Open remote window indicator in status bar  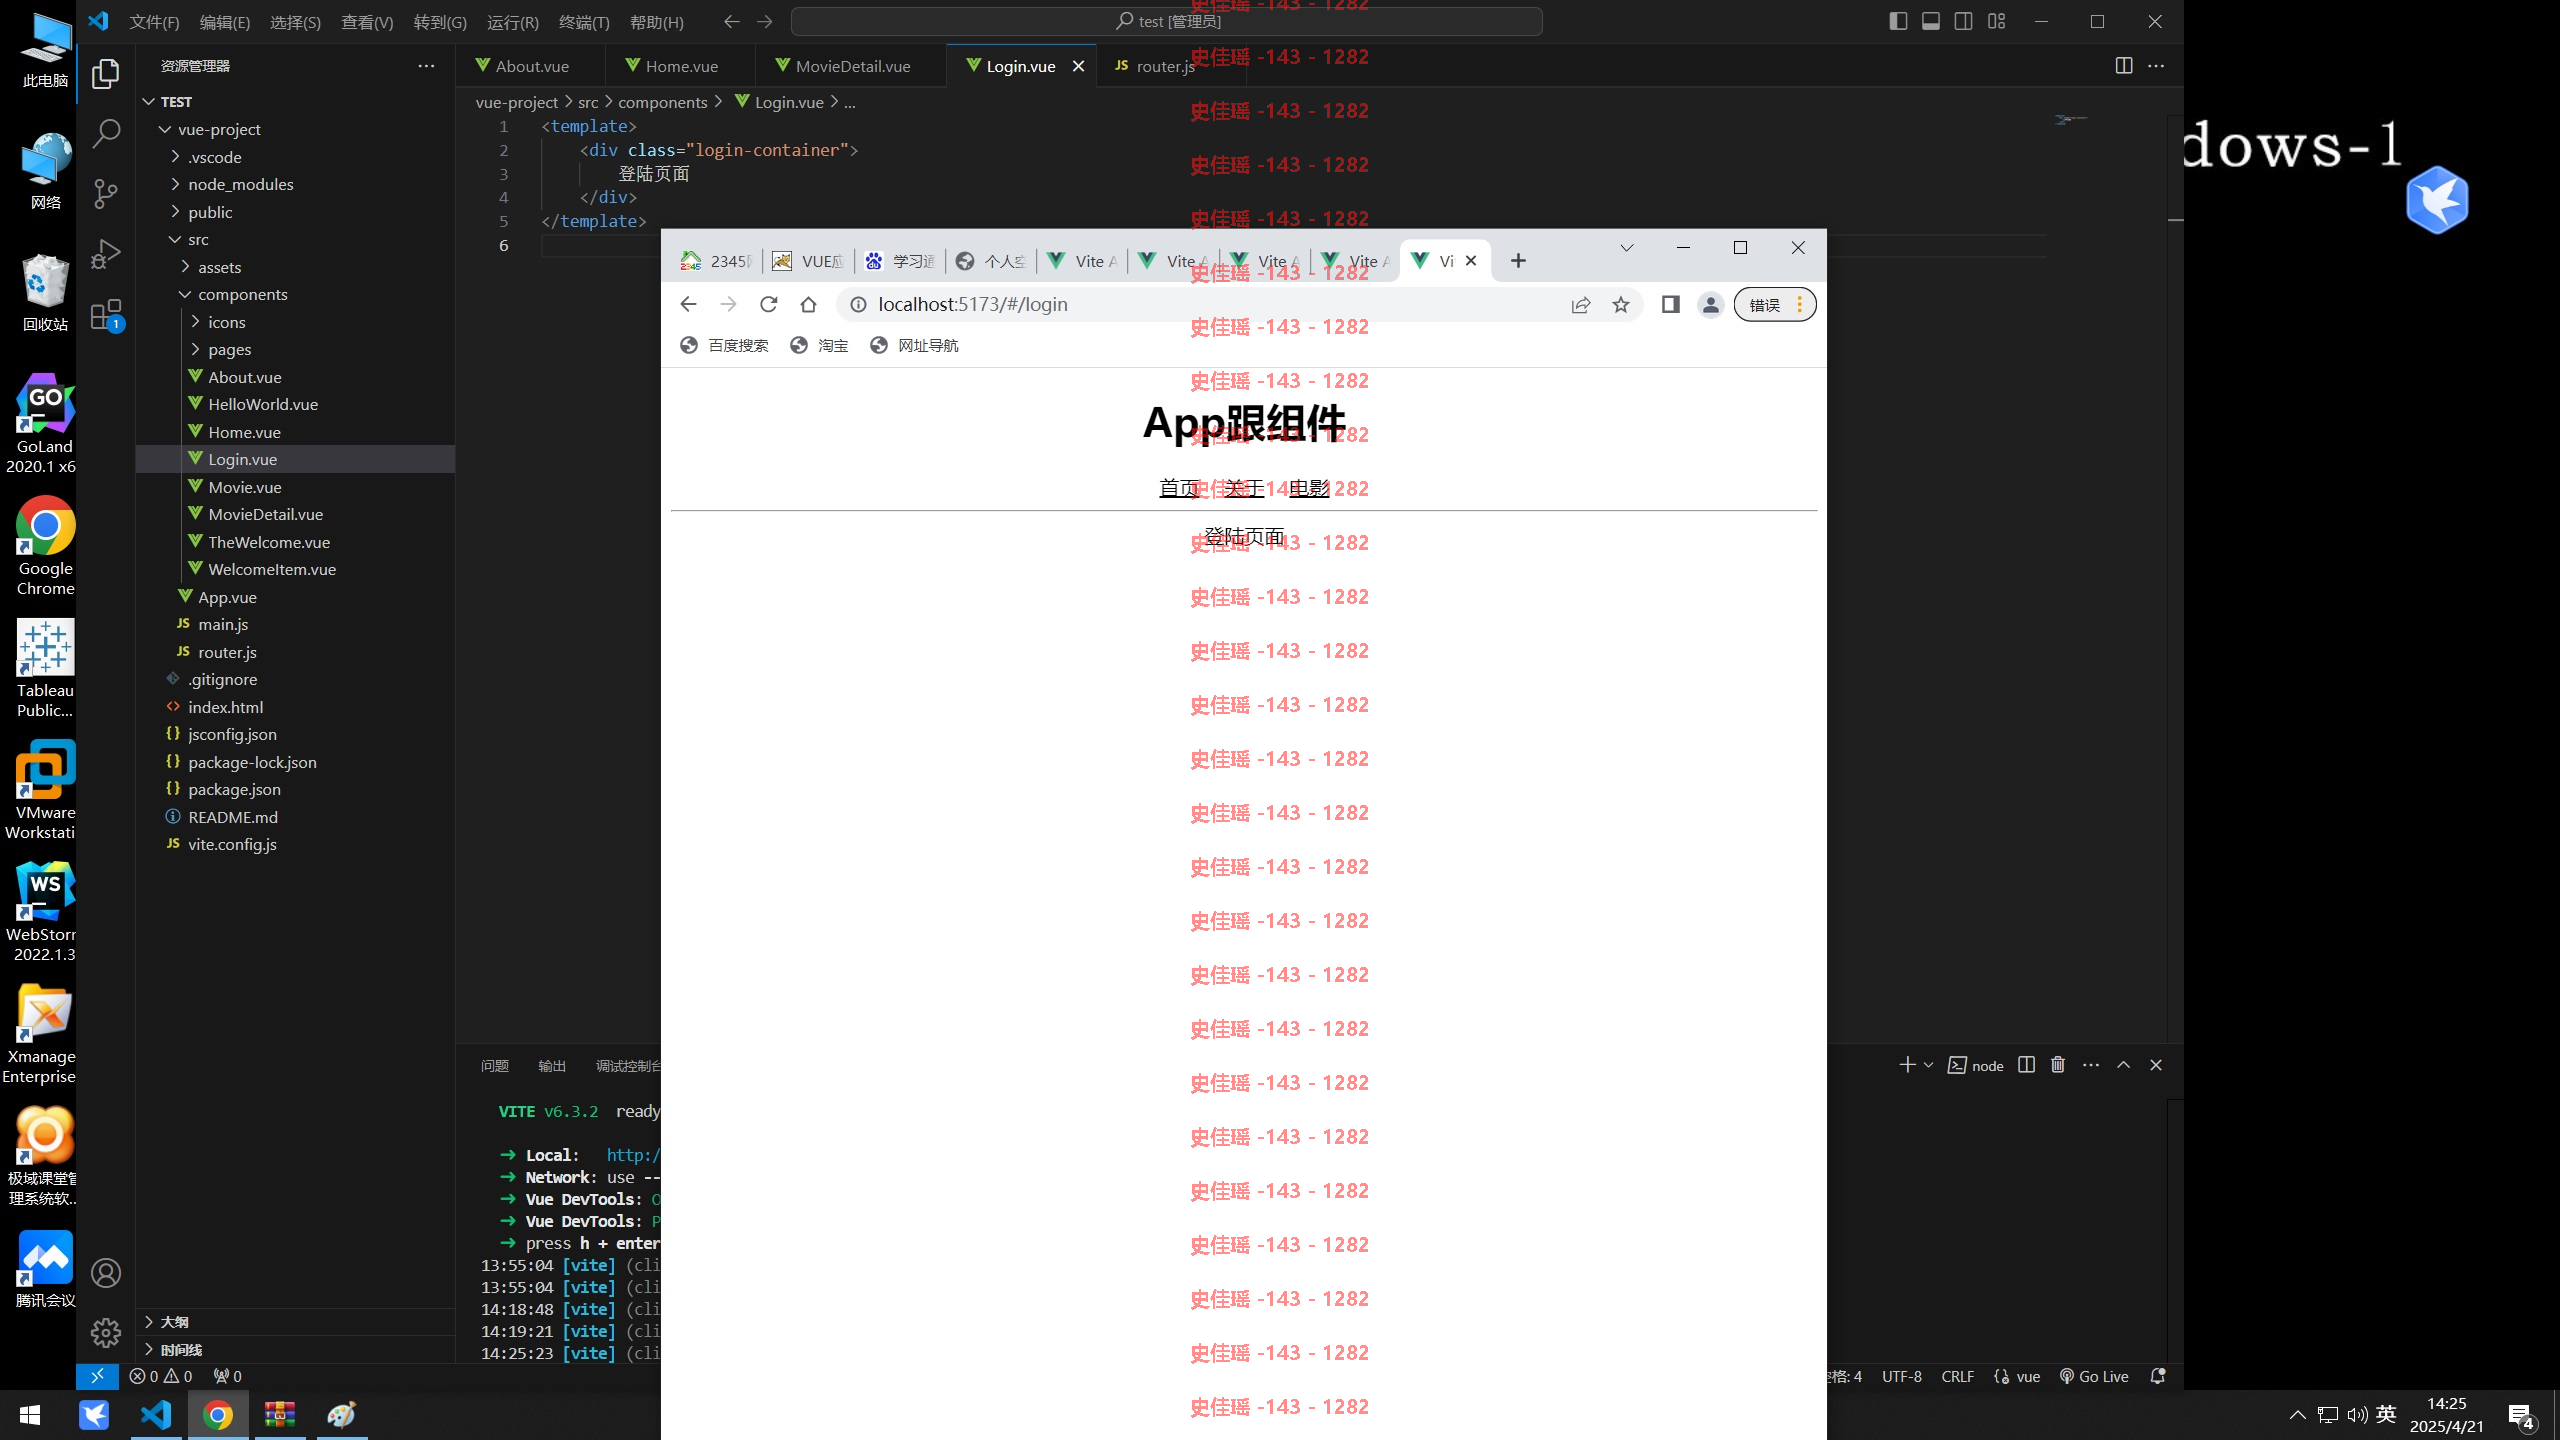97,1376
